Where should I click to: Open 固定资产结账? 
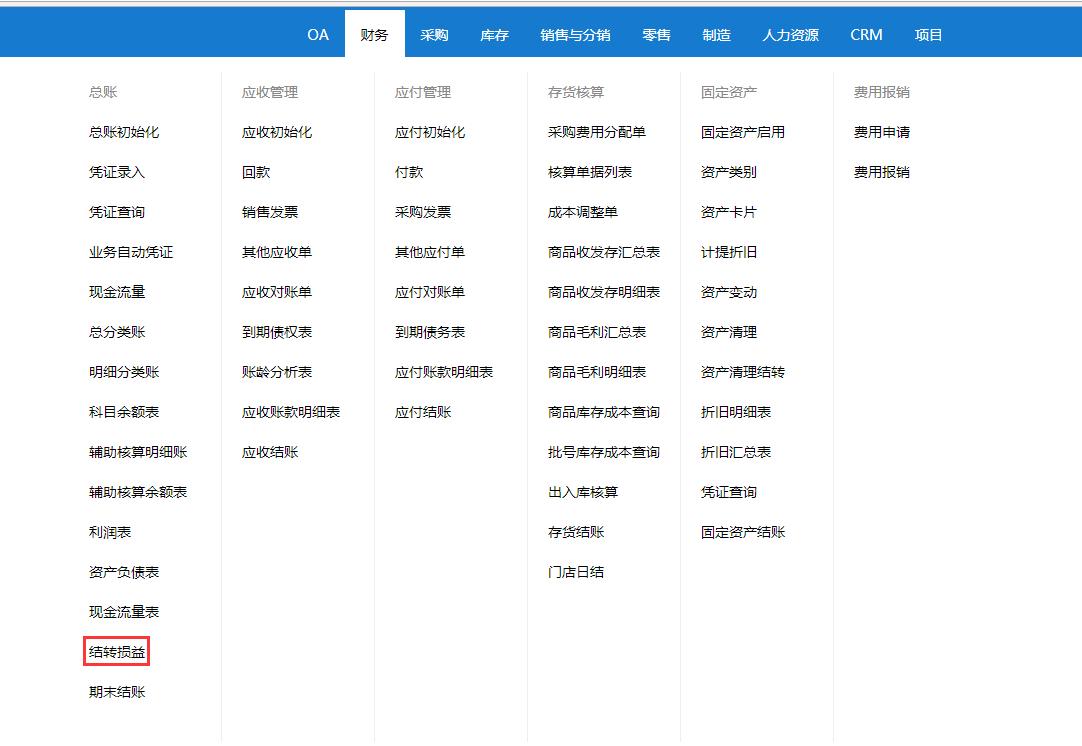pyautogui.click(x=743, y=532)
